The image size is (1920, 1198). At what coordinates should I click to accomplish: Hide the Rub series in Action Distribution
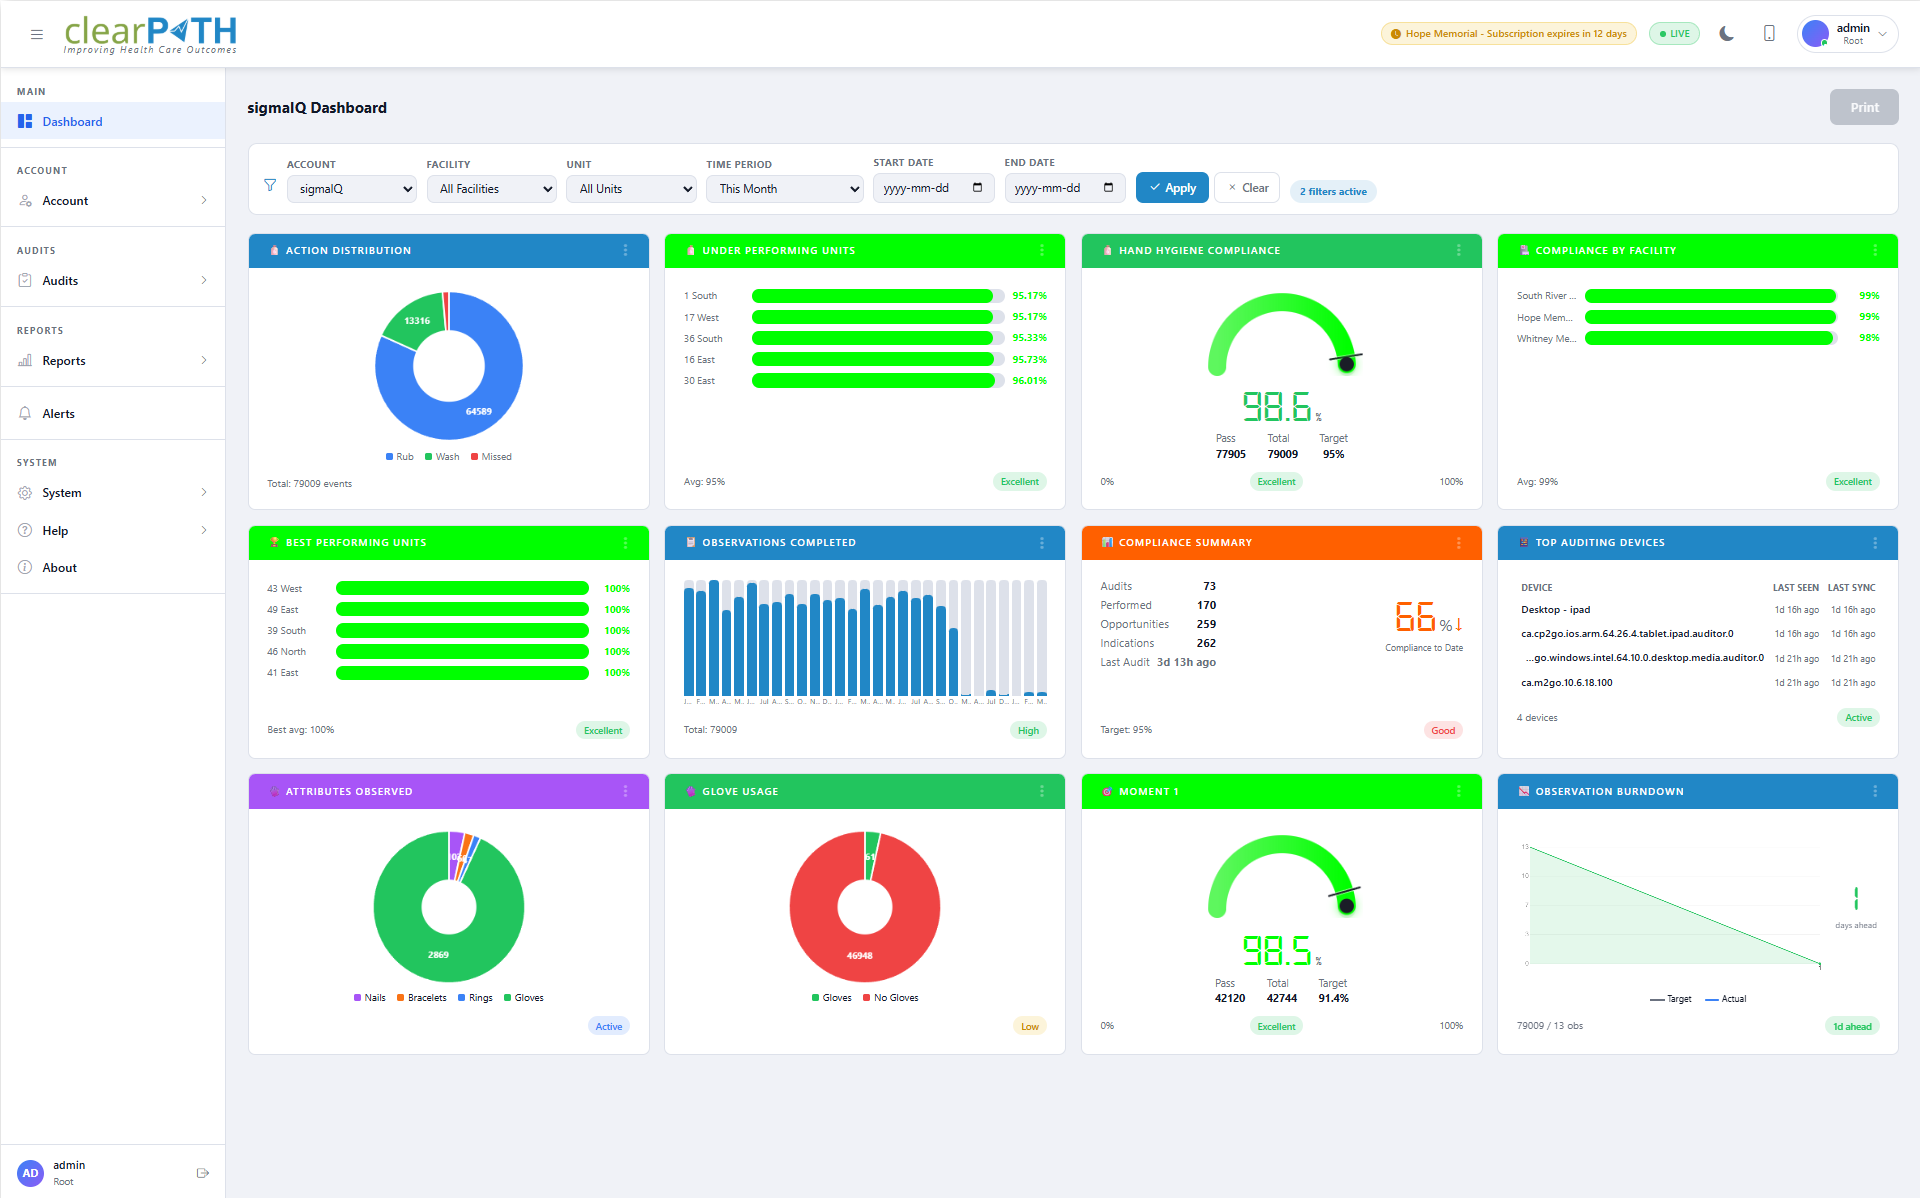click(398, 457)
